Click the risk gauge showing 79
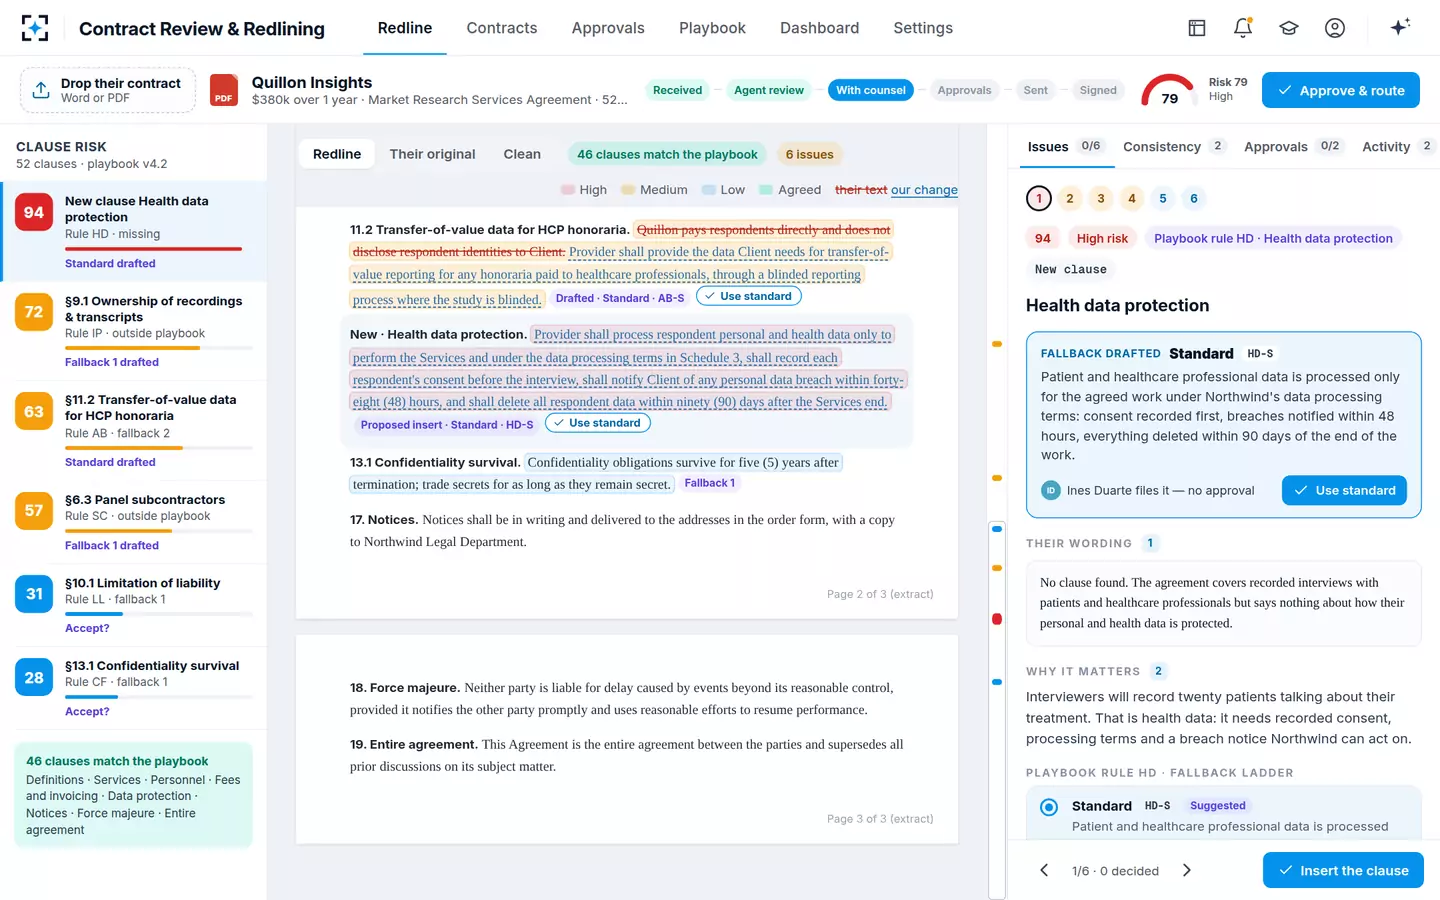The height and width of the screenshot is (900, 1440). click(1168, 90)
